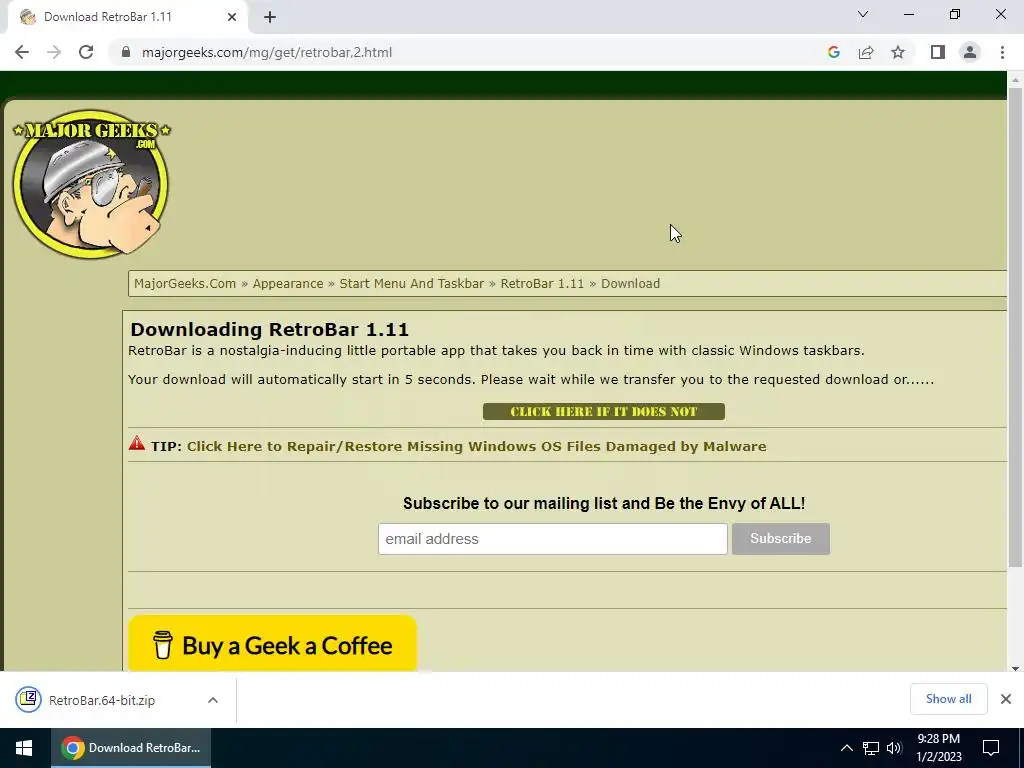Close the Download RetroBar 1.11 tab
The width and height of the screenshot is (1024, 768).
point(232,17)
